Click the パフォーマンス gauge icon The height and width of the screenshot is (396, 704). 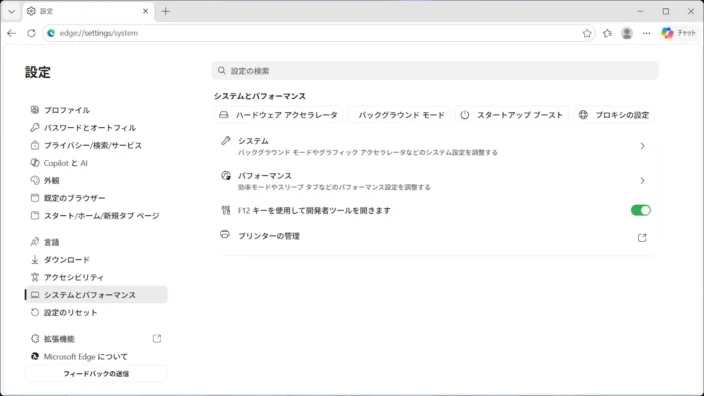click(x=226, y=175)
